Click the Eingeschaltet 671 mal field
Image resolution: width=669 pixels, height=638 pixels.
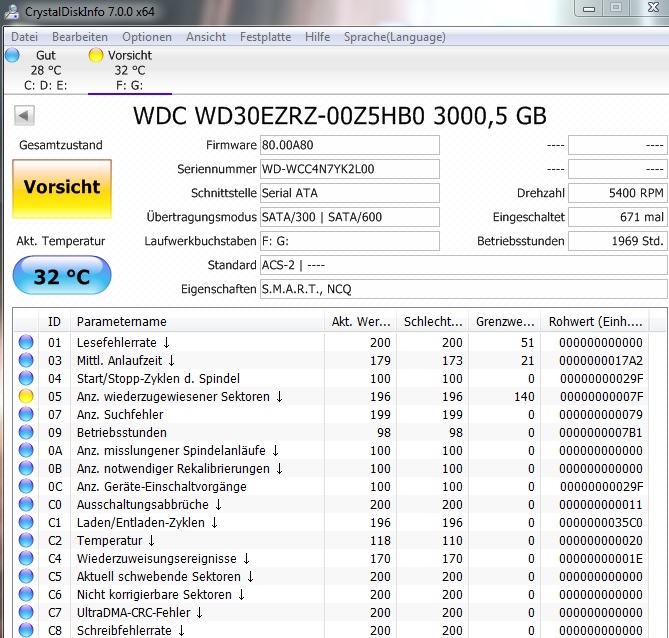[618, 217]
